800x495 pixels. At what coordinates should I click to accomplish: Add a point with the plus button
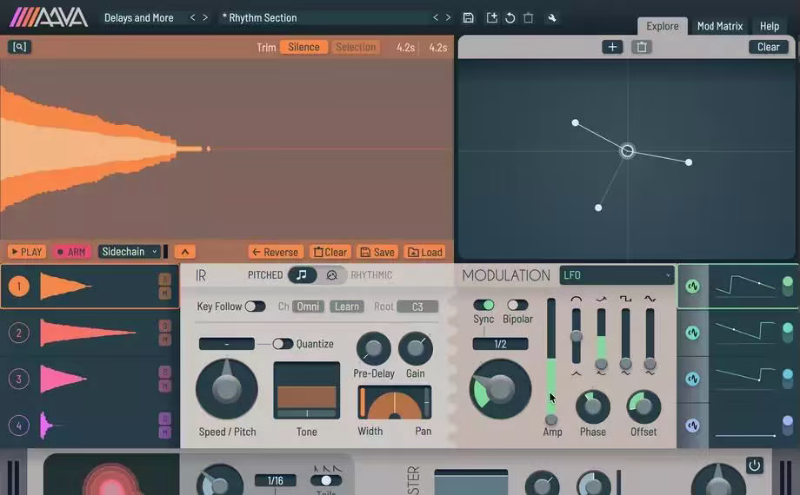(612, 47)
